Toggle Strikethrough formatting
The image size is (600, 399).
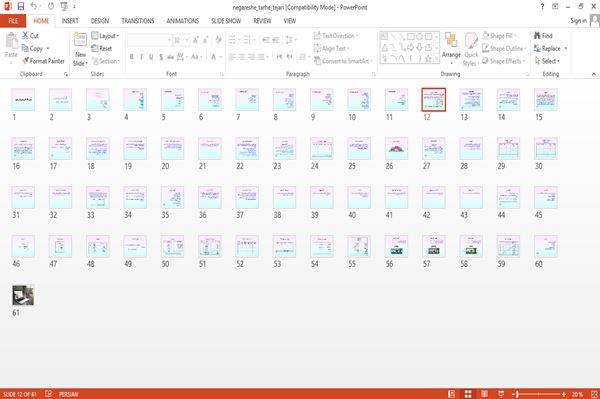coord(171,57)
